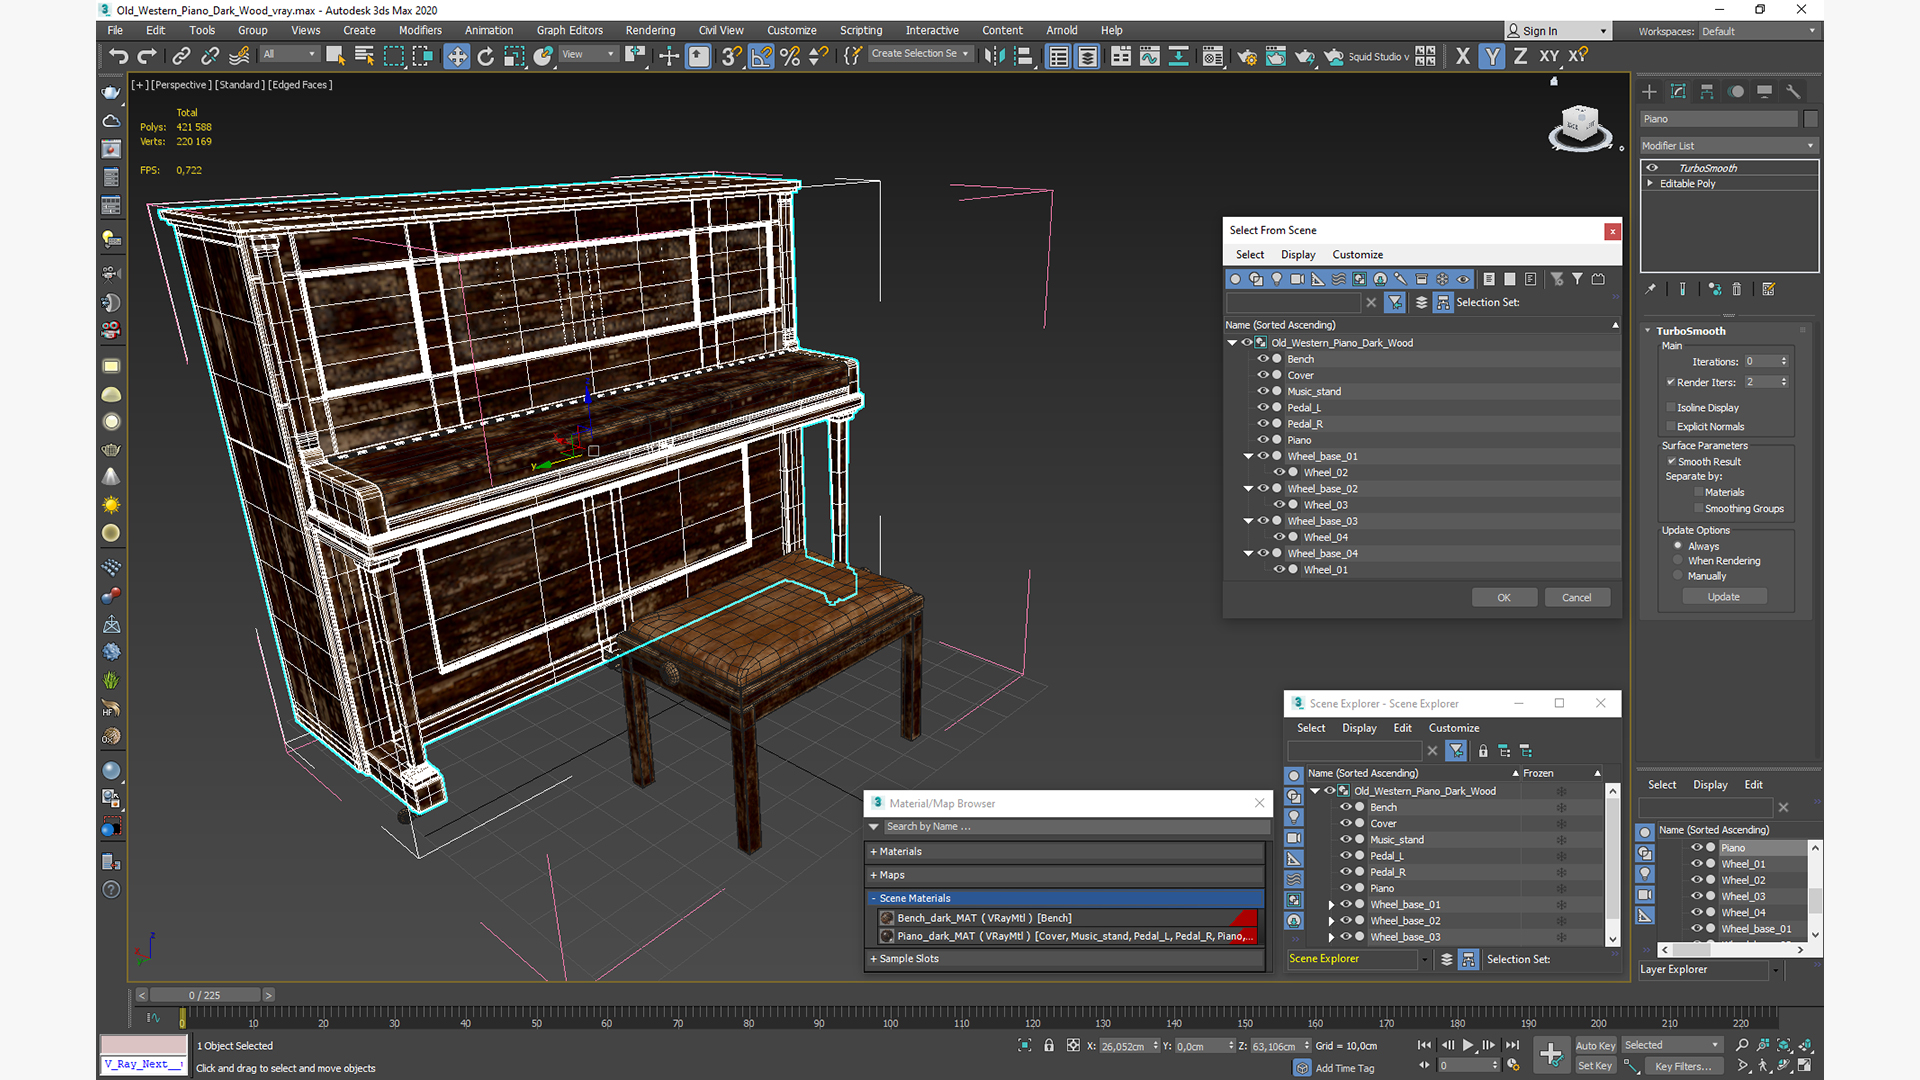Open the Graph Editors menu
This screenshot has width=1920, height=1080.
click(x=569, y=30)
